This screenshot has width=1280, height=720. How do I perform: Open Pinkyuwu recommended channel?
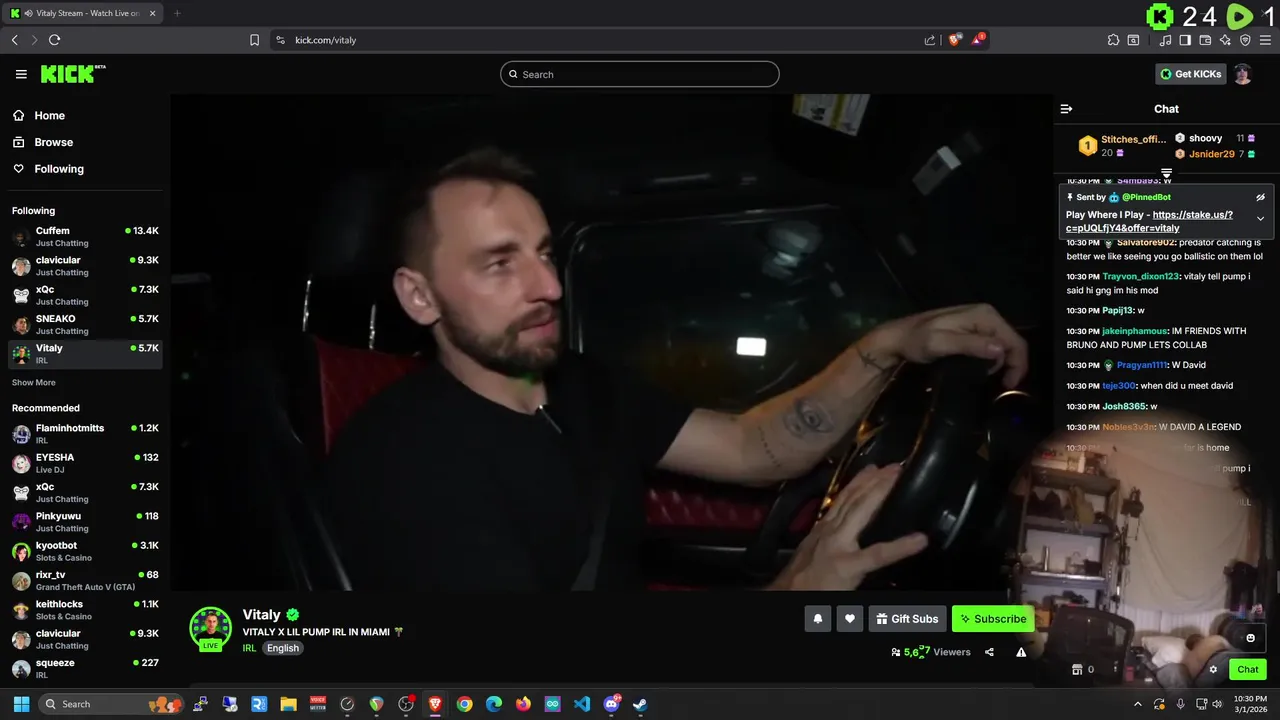pos(85,522)
